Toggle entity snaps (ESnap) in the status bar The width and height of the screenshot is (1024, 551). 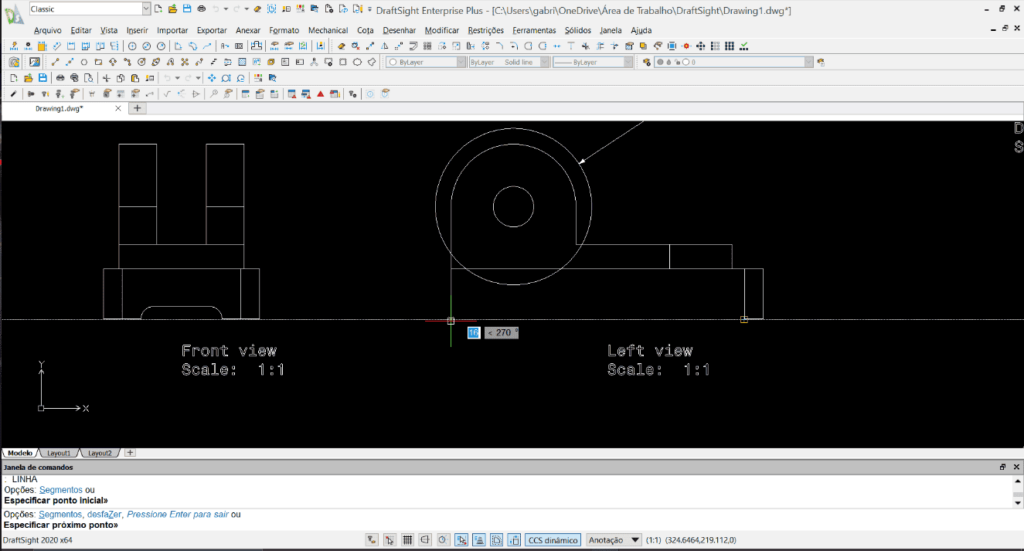[x=461, y=540]
